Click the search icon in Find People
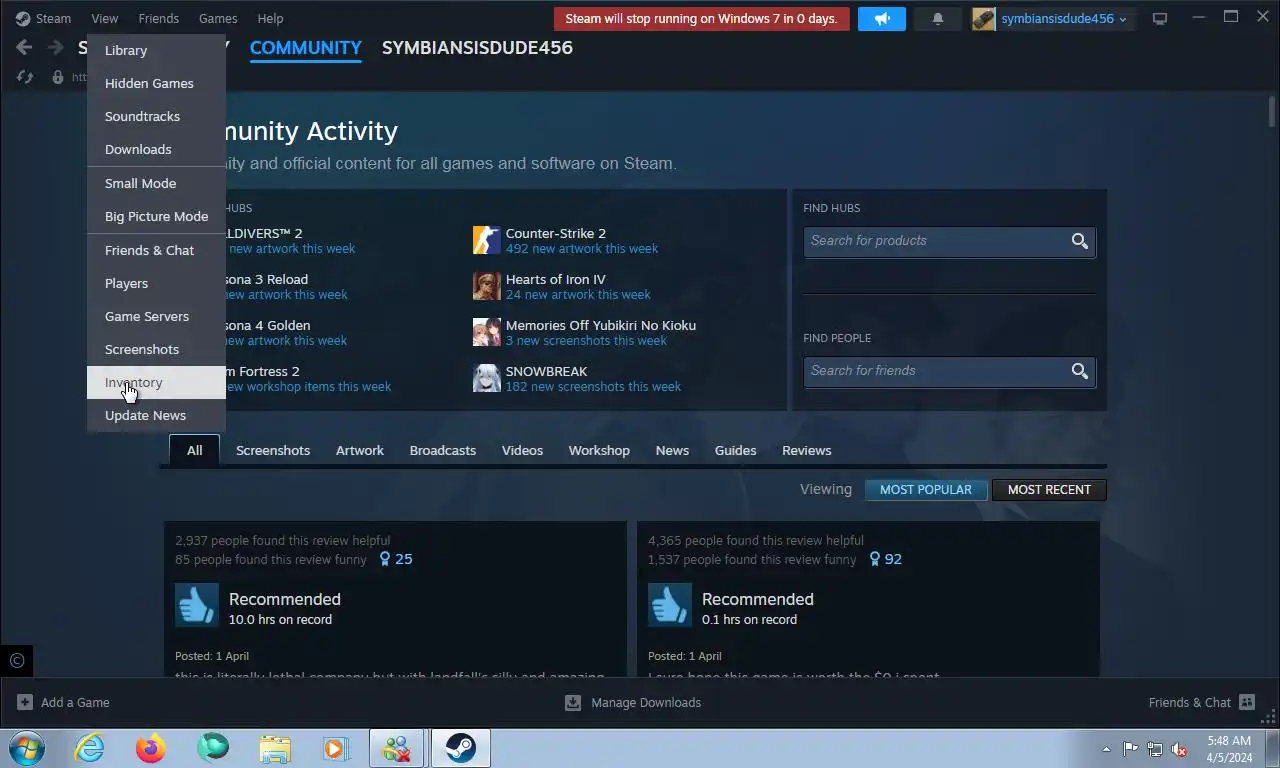1280x768 pixels. tap(1080, 371)
